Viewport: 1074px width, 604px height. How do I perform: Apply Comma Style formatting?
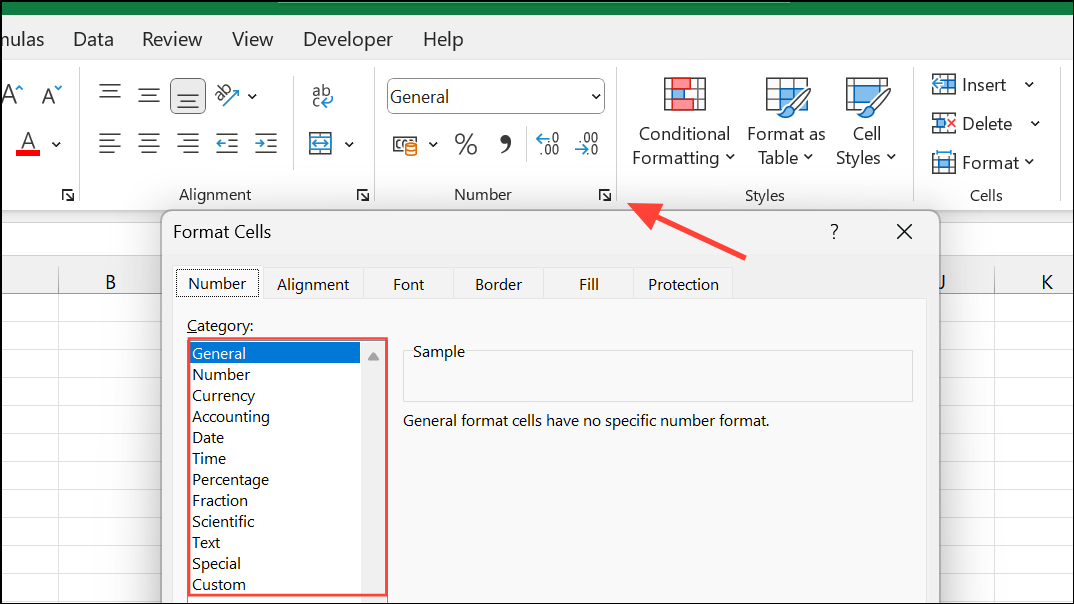pyautogui.click(x=506, y=144)
